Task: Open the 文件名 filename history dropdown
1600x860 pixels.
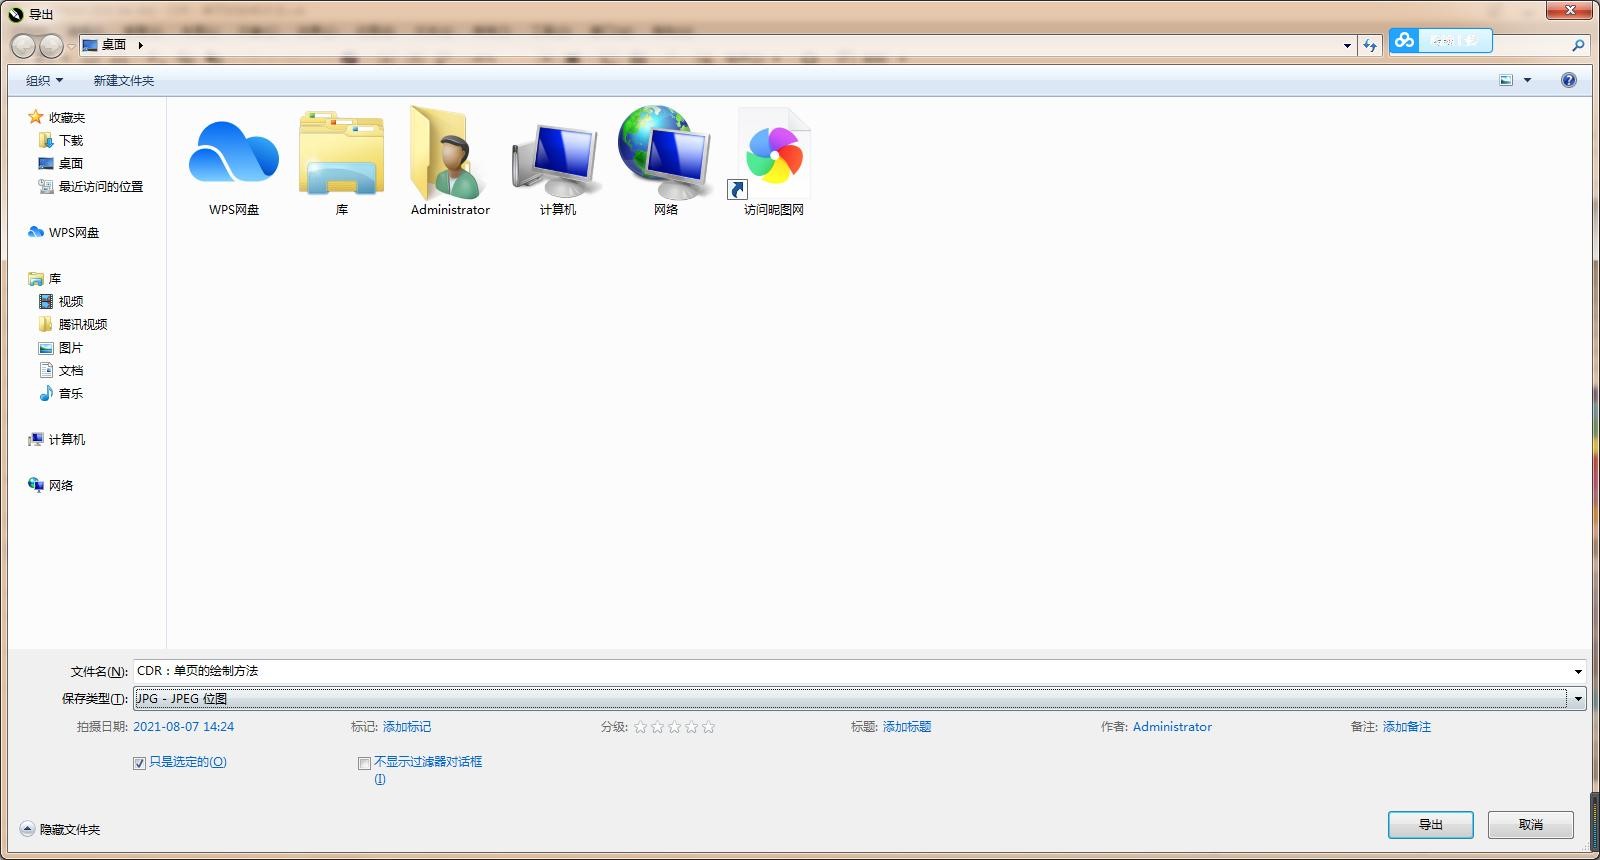Action: point(1578,671)
